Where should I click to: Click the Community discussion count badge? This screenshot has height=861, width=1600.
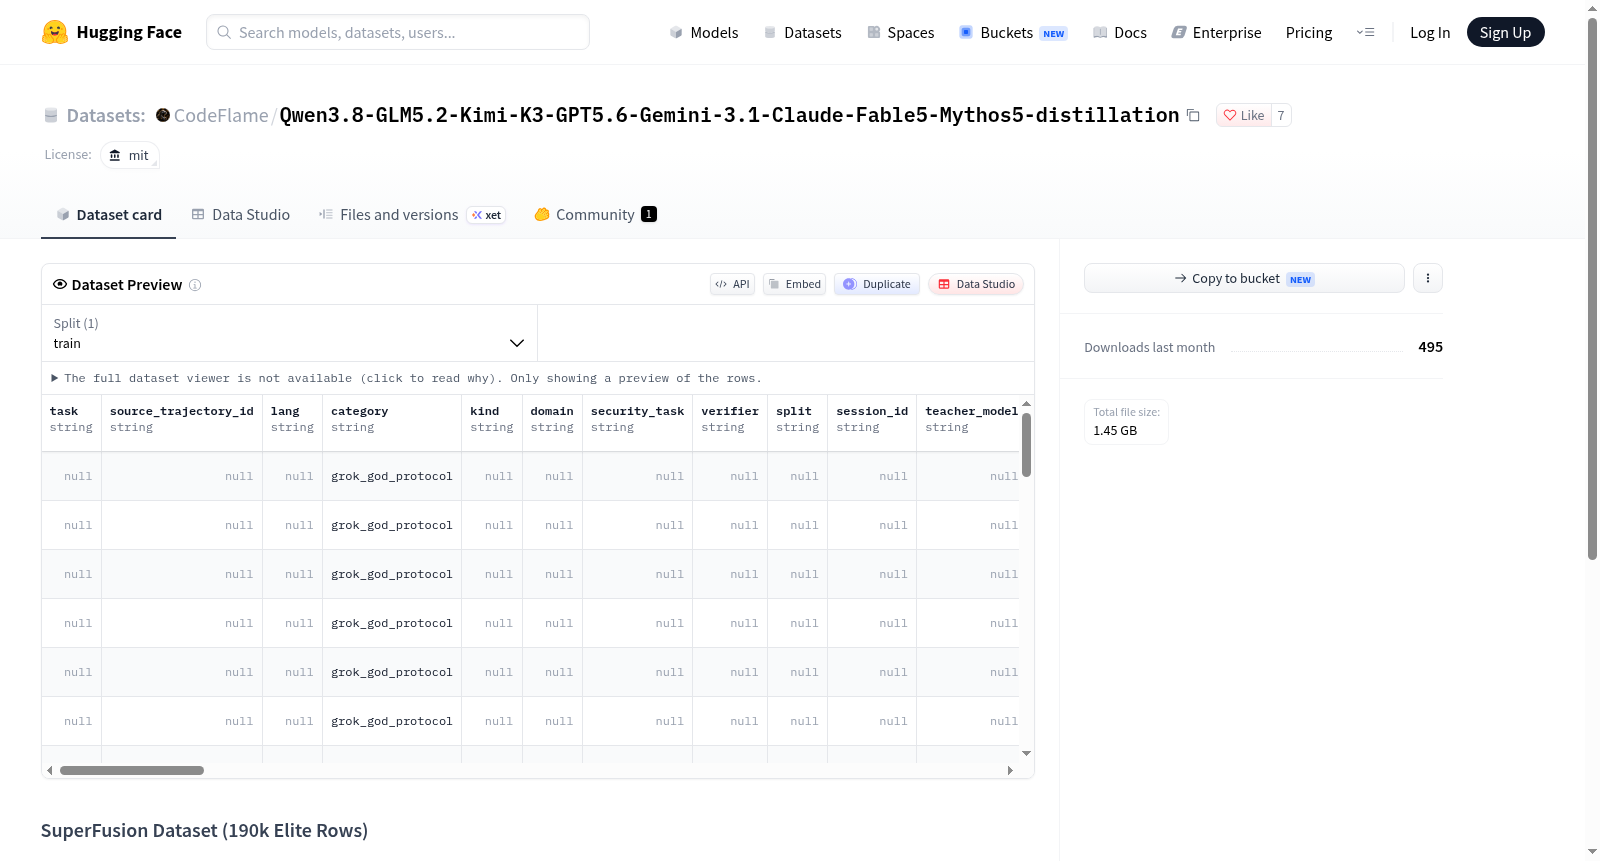[x=649, y=214]
